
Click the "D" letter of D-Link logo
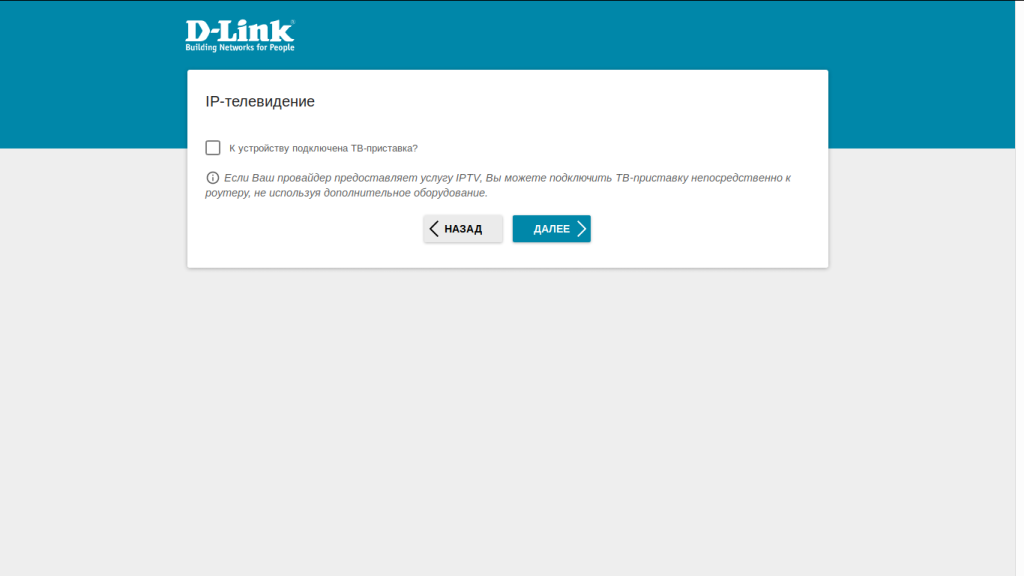pos(197,32)
